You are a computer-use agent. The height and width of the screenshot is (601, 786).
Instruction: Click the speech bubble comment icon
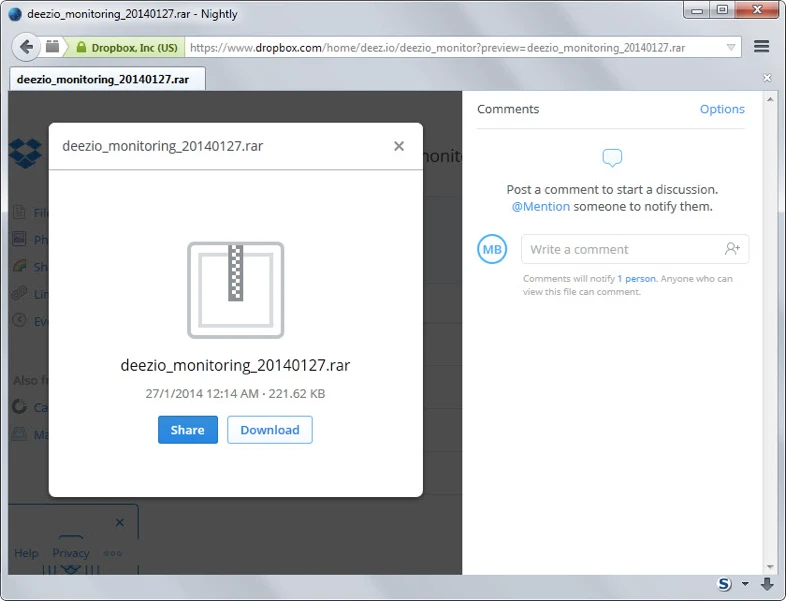coord(612,159)
